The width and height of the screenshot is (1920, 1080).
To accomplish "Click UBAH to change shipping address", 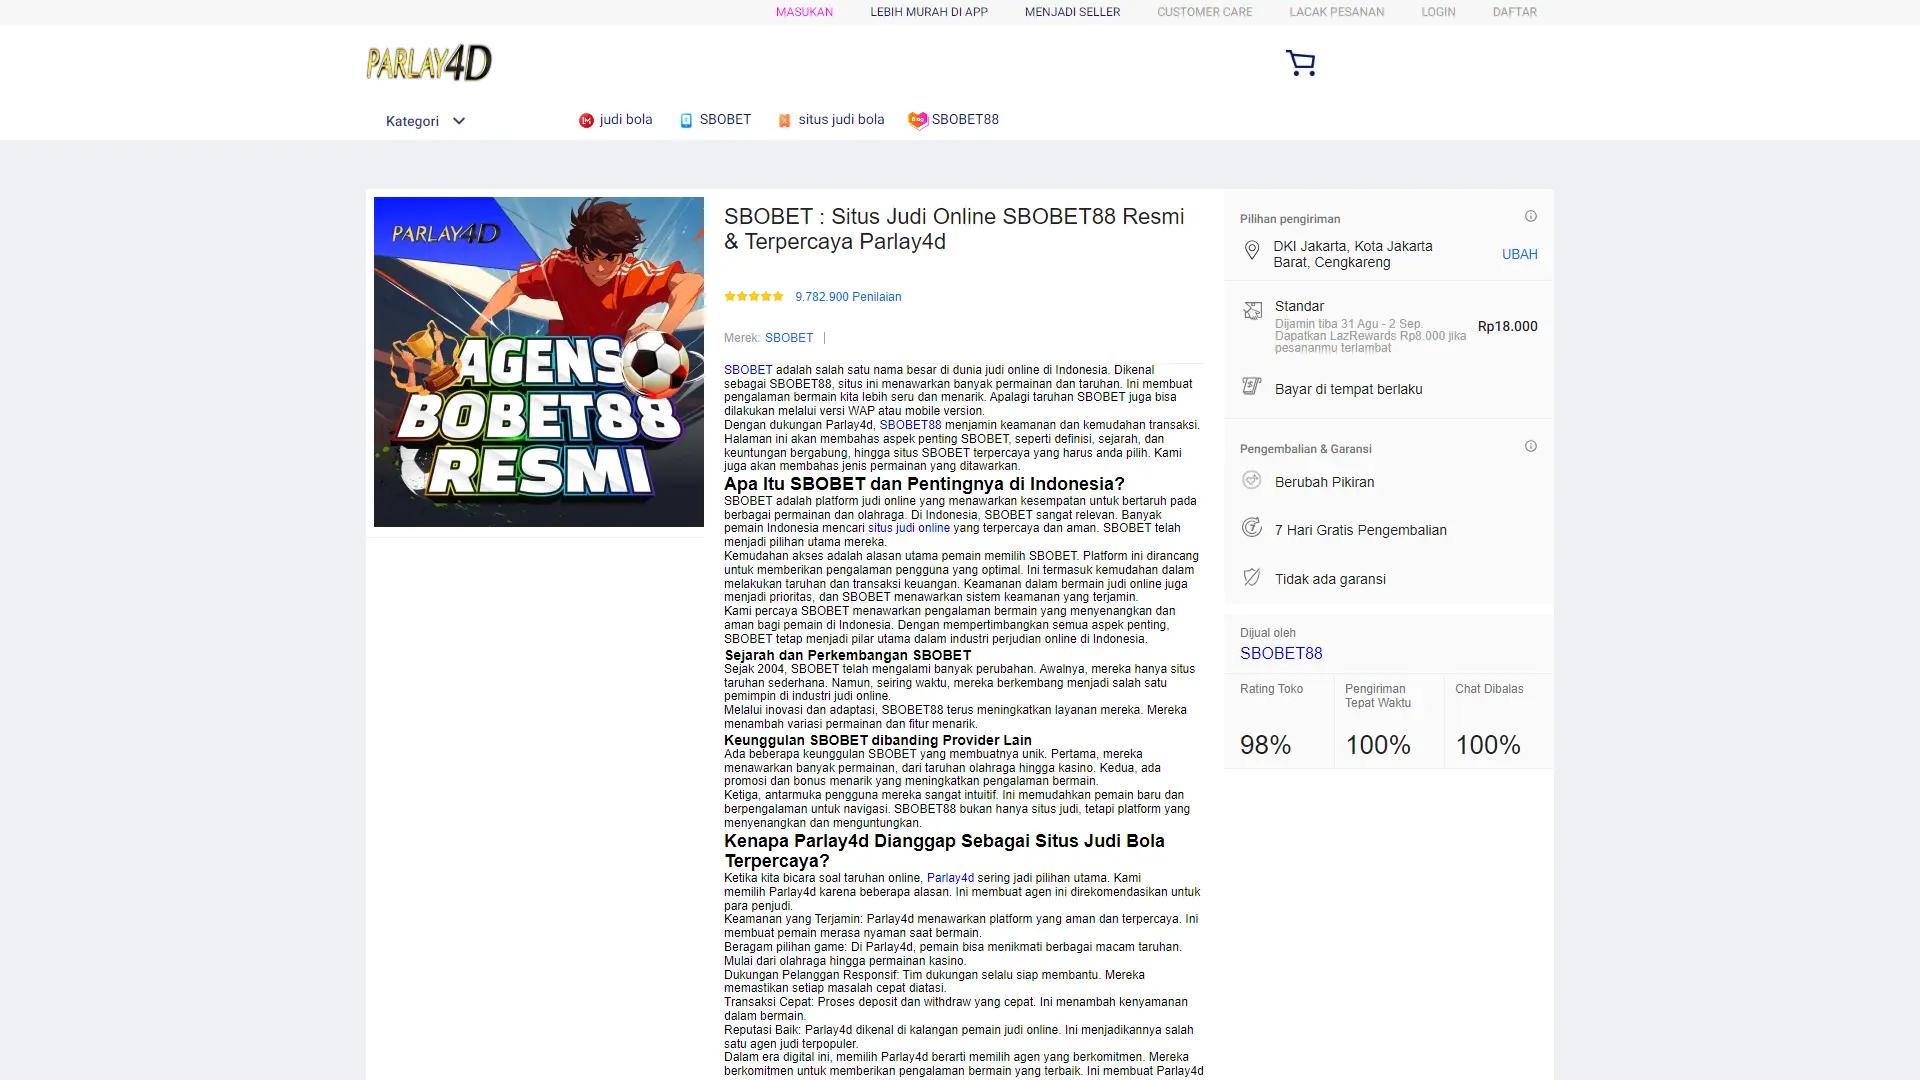I will click(1519, 254).
